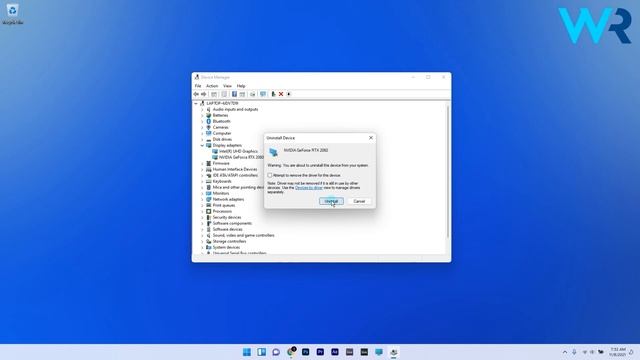This screenshot has height=360, width=640.
Task: Show hidden icons chevron in system tray
Action: [565, 352]
